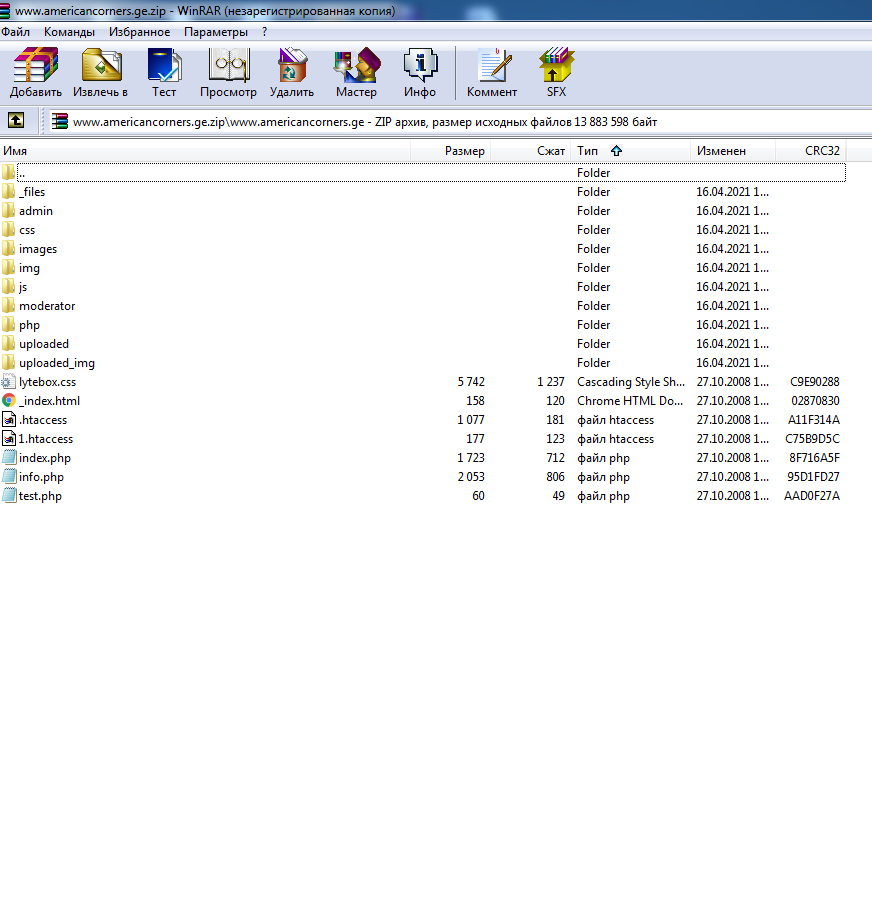This screenshot has height=906, width=872.
Task: Go up one folder level button
Action: [x=16, y=120]
